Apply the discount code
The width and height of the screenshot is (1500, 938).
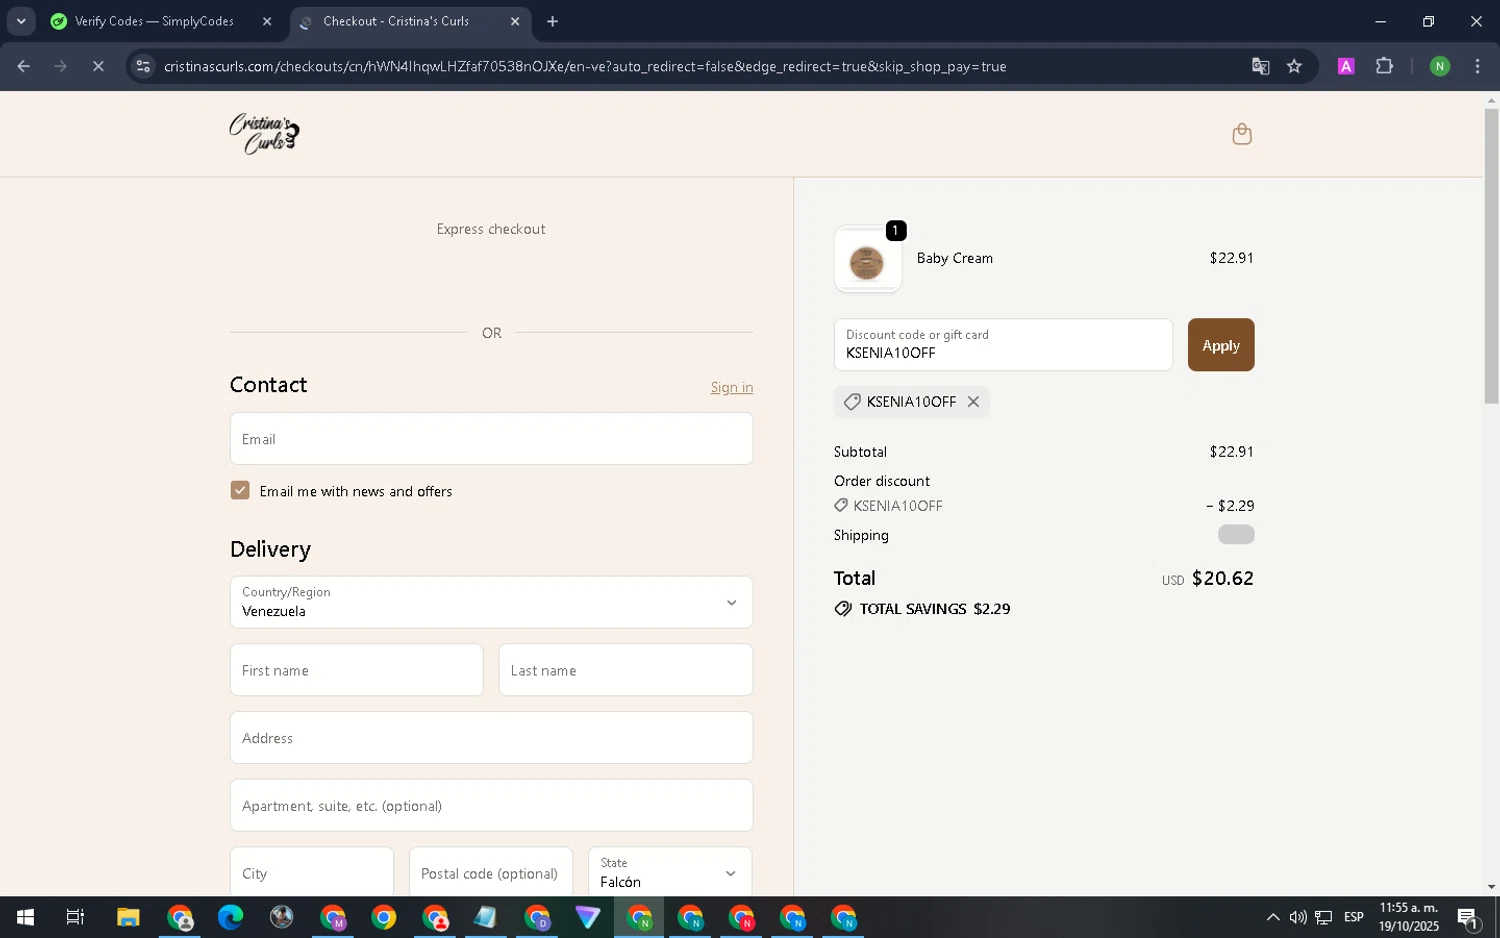coord(1221,345)
